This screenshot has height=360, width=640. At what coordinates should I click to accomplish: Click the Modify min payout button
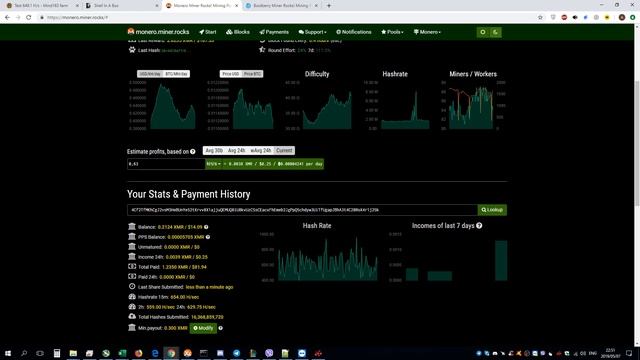(x=203, y=328)
